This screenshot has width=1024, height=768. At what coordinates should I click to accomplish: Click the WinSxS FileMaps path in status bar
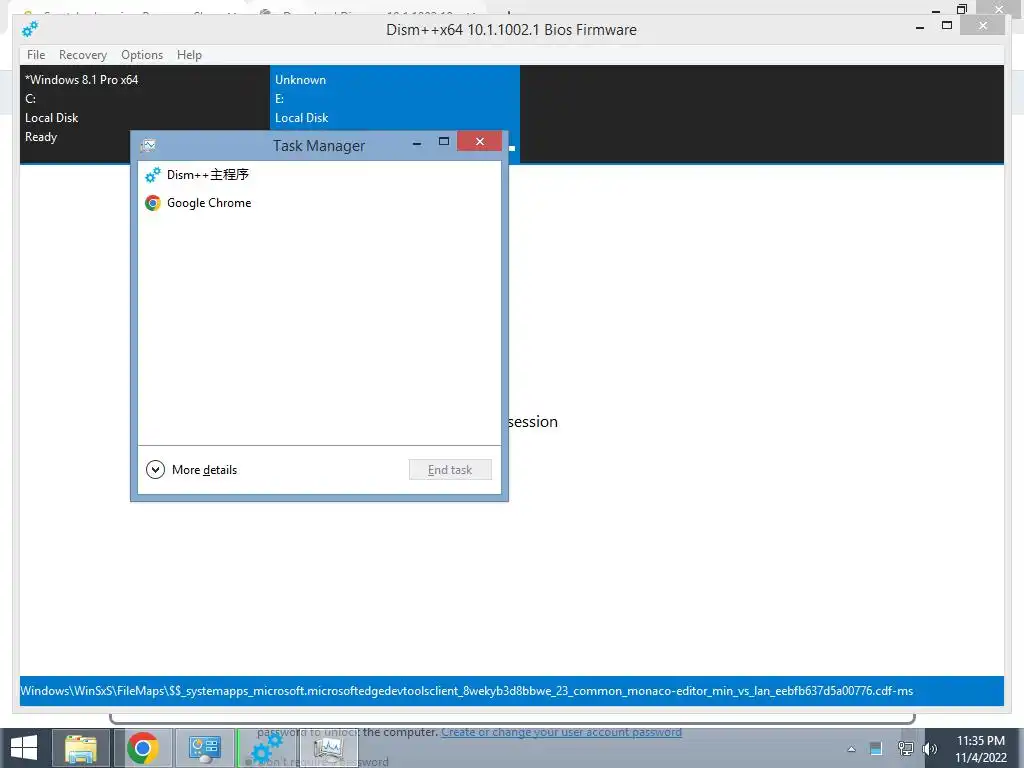466,691
